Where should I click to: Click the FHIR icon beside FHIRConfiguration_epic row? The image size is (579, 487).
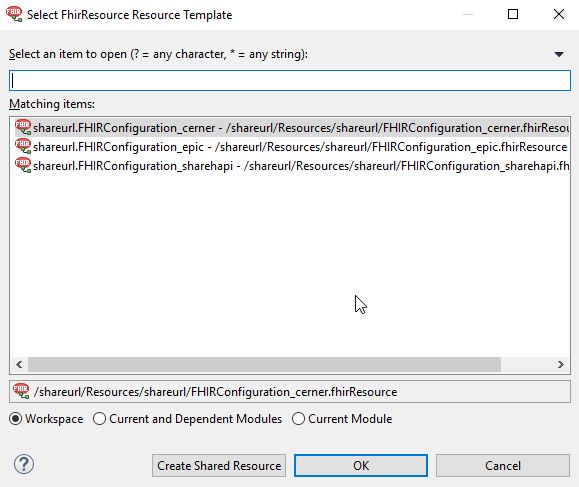(x=23, y=146)
